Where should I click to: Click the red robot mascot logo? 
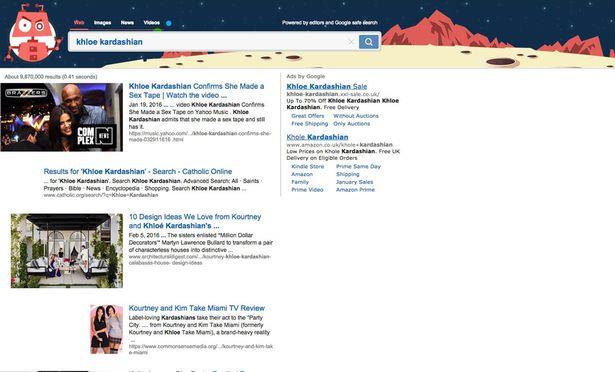click(x=33, y=33)
